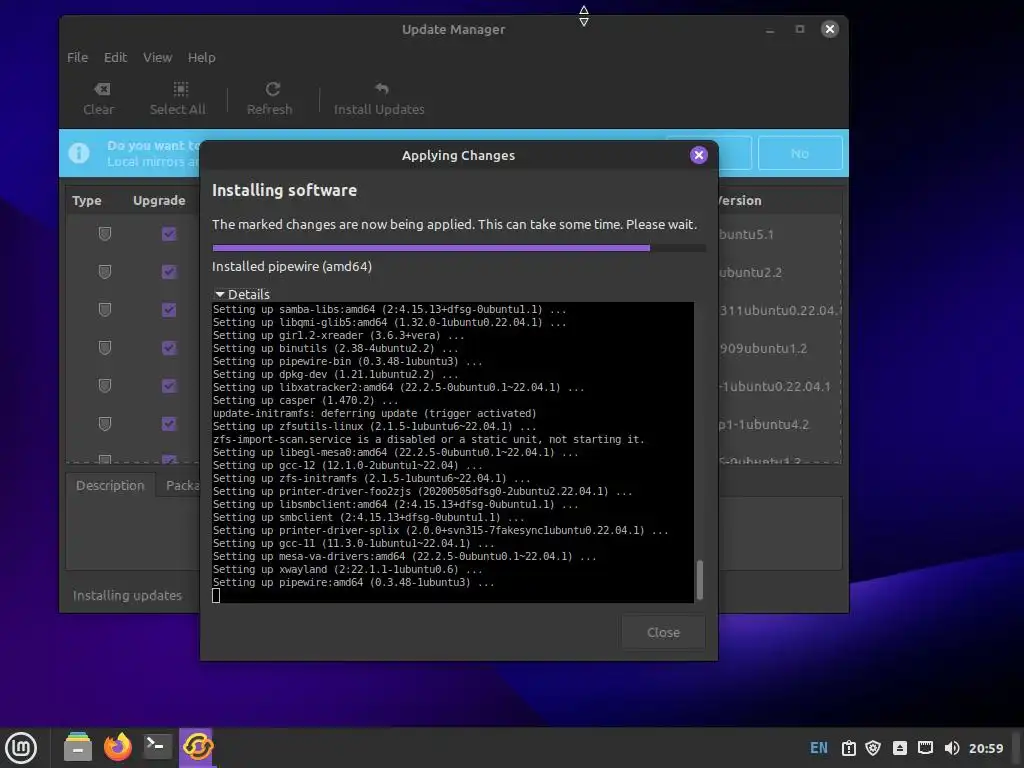Click 'Installing updates' status bar text

click(127, 596)
